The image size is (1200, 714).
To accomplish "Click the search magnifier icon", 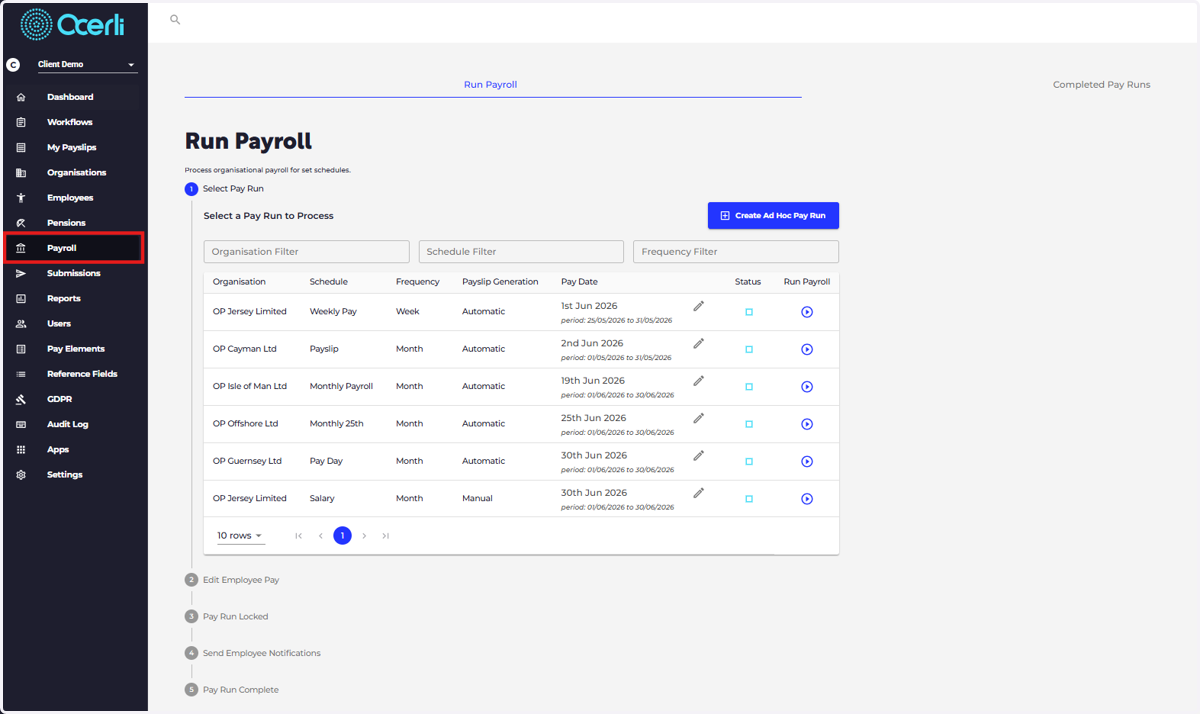I will pos(175,19).
